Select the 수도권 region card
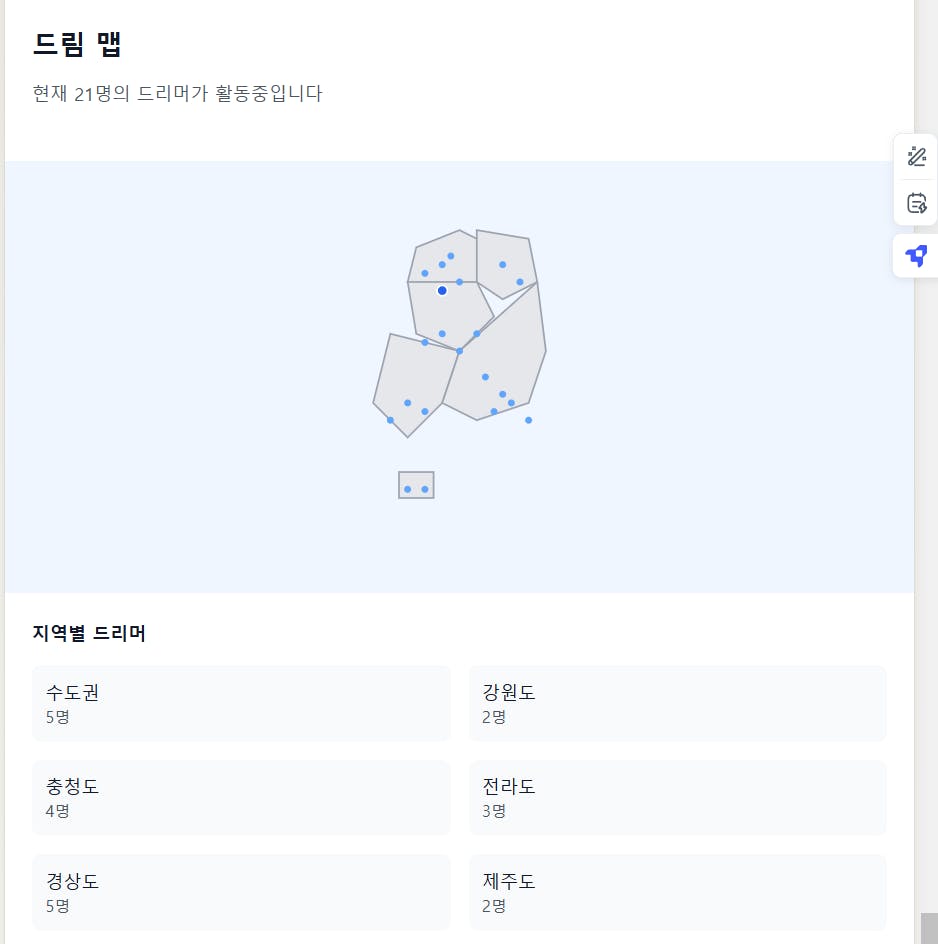938x944 pixels. click(241, 703)
